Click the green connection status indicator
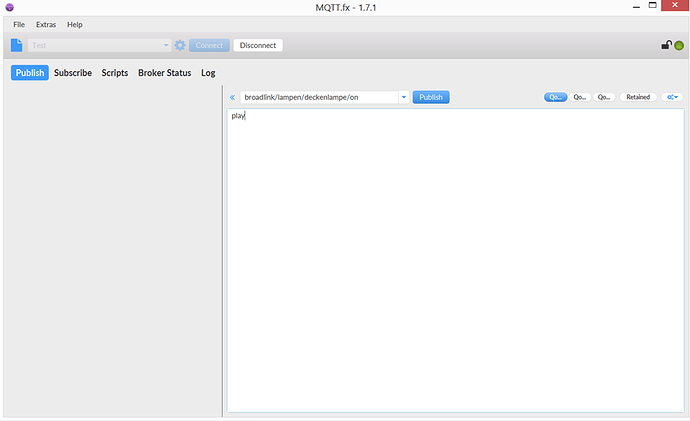This screenshot has height=421, width=690. [679, 45]
